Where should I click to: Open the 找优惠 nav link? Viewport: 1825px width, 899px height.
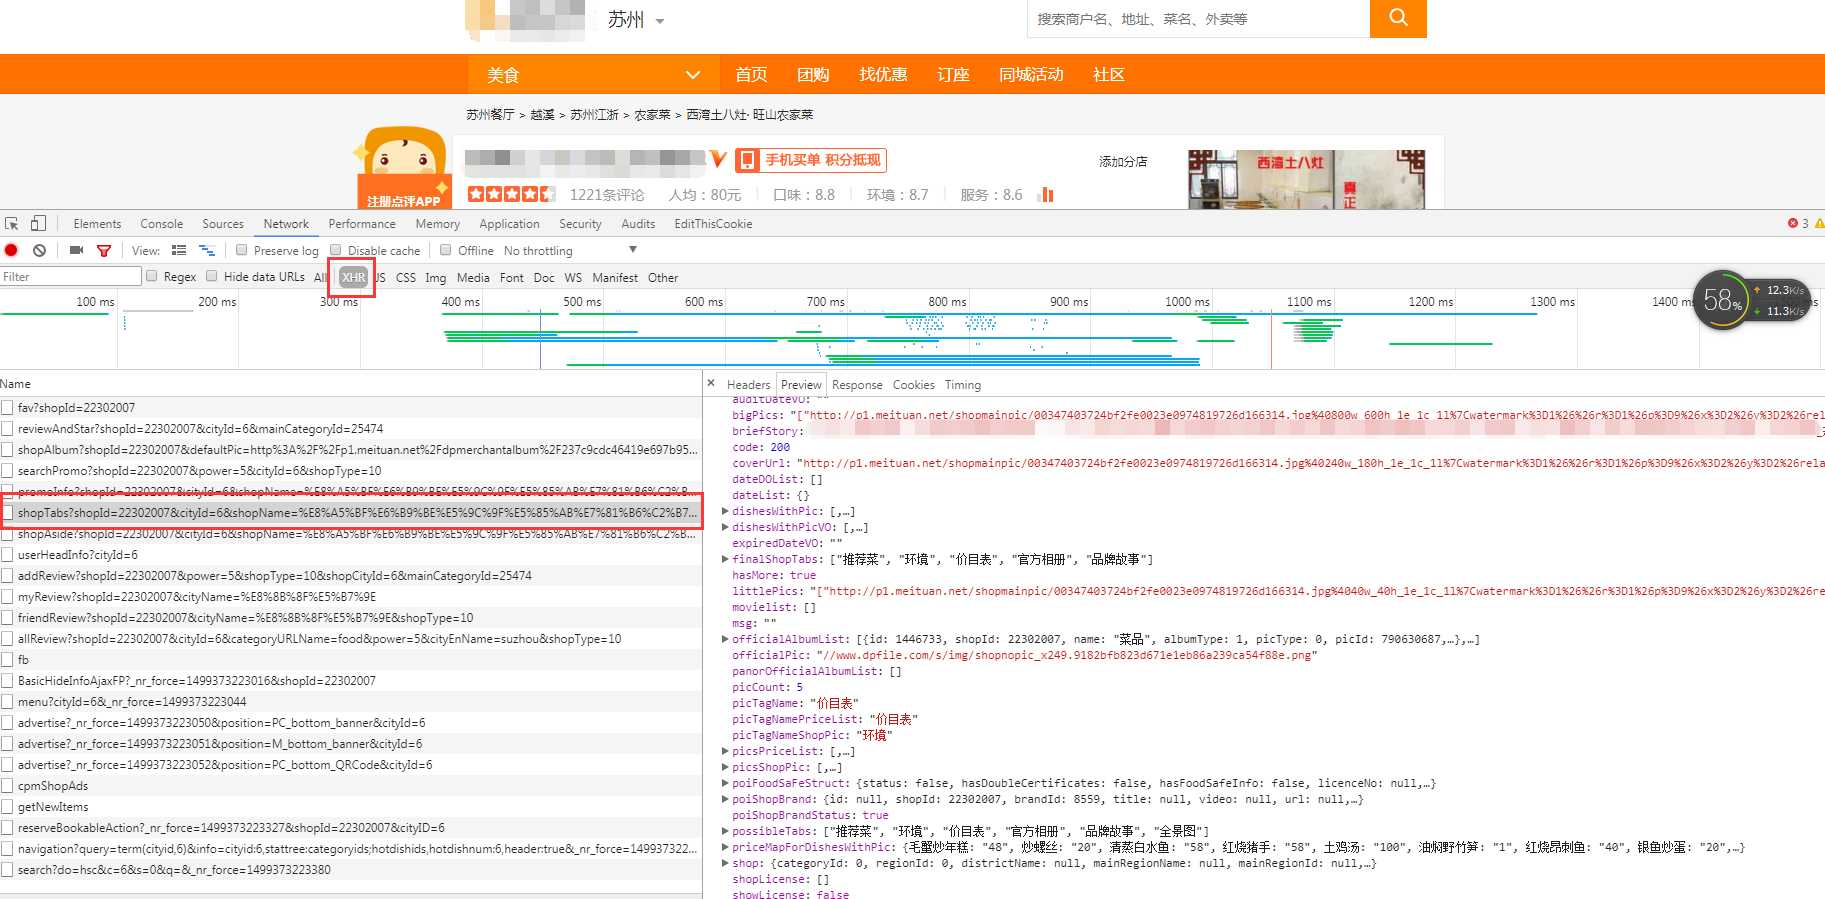(883, 75)
